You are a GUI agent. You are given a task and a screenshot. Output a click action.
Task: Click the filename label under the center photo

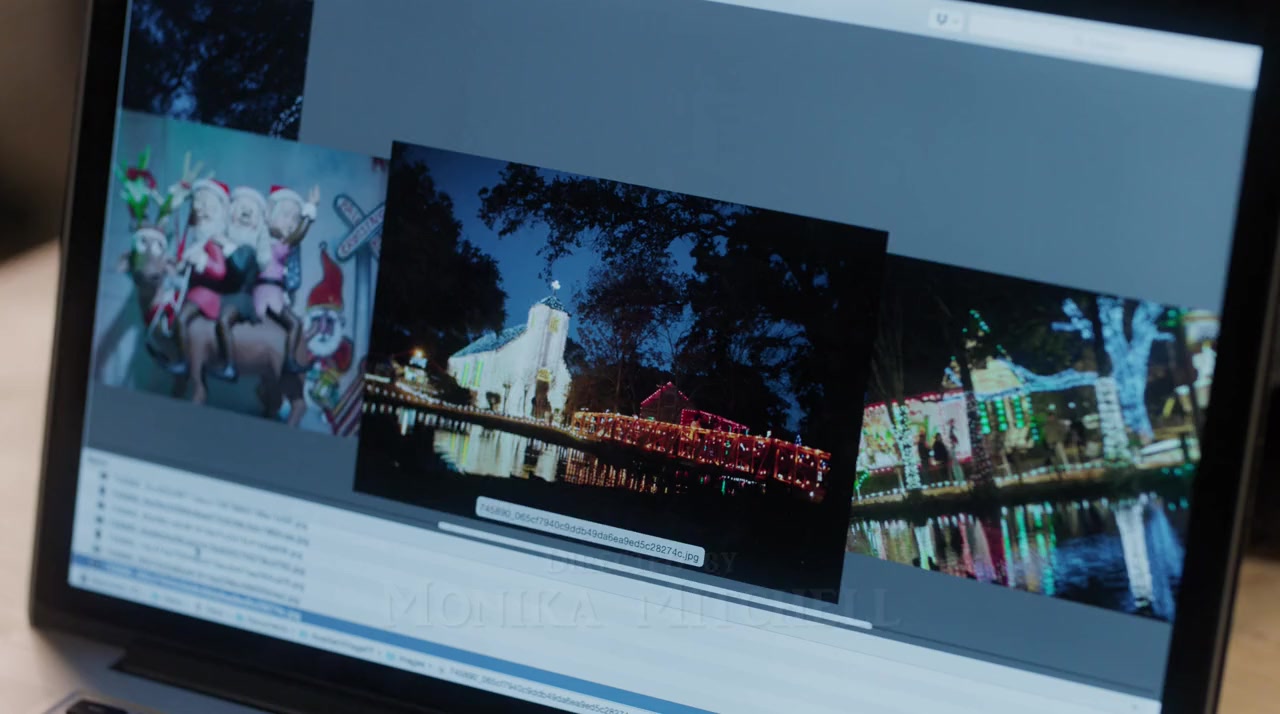589,532
